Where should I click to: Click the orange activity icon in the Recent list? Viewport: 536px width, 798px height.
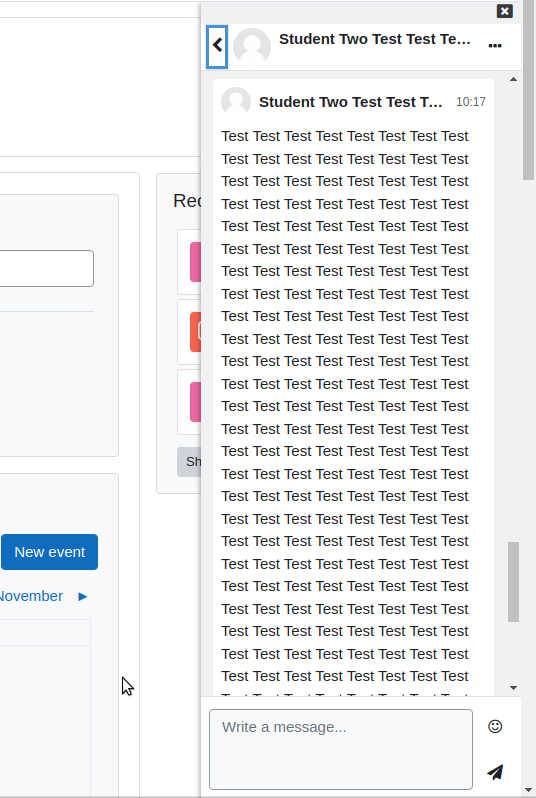195,332
